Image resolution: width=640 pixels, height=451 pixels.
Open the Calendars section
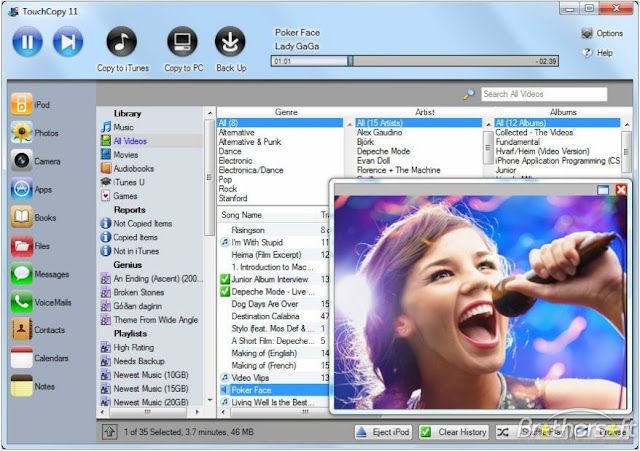coord(40,358)
